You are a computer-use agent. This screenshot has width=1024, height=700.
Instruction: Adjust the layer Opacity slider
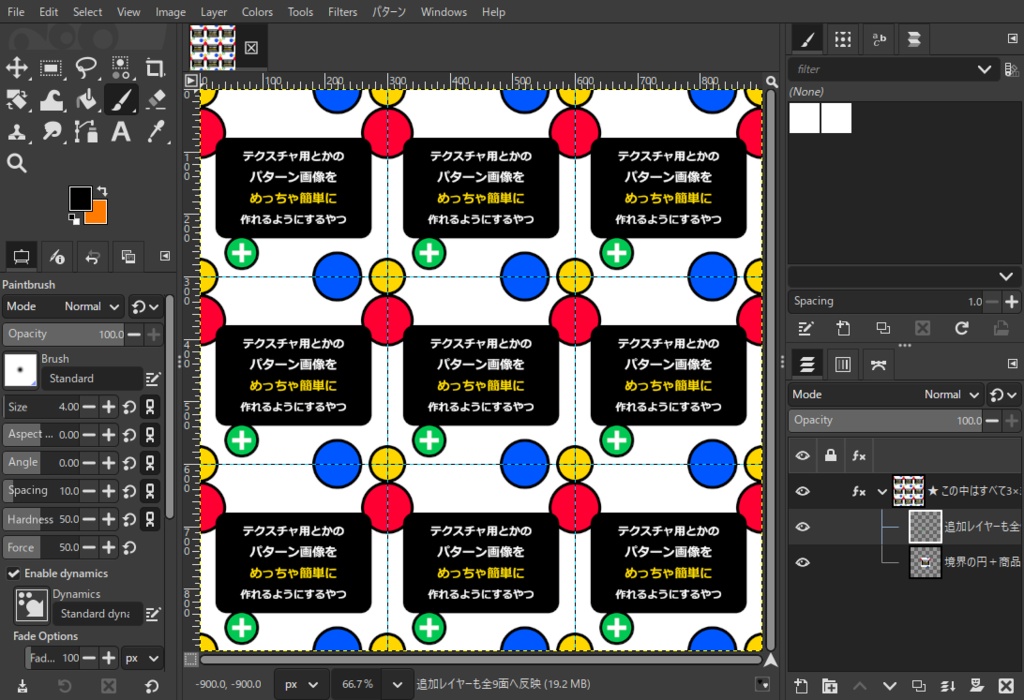point(886,421)
